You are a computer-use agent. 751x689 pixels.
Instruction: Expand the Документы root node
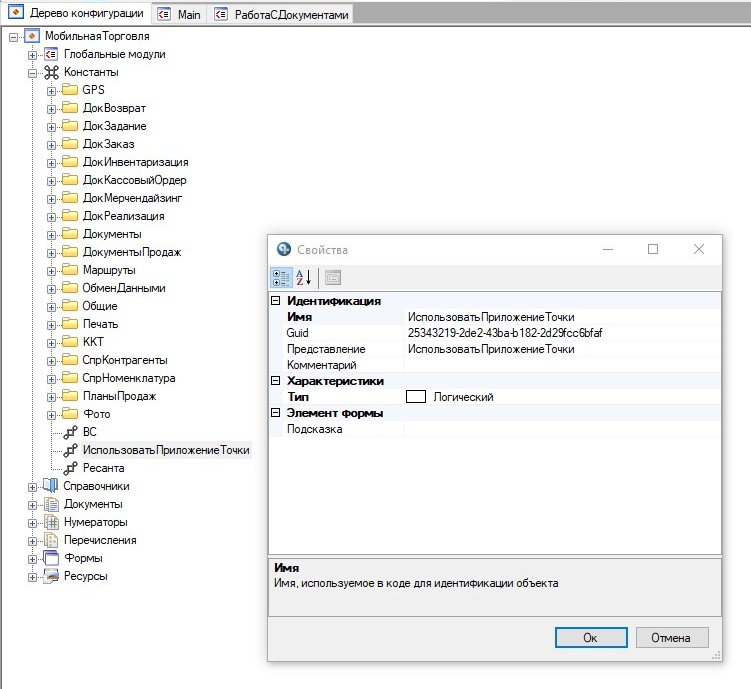(x=33, y=504)
